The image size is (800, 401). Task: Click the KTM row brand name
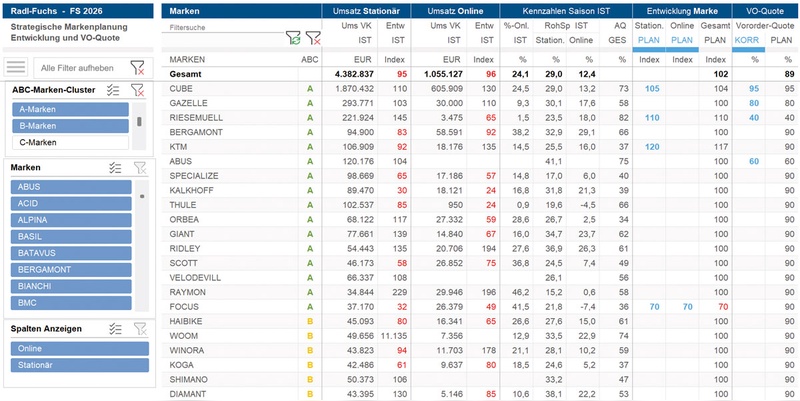[x=177, y=147]
